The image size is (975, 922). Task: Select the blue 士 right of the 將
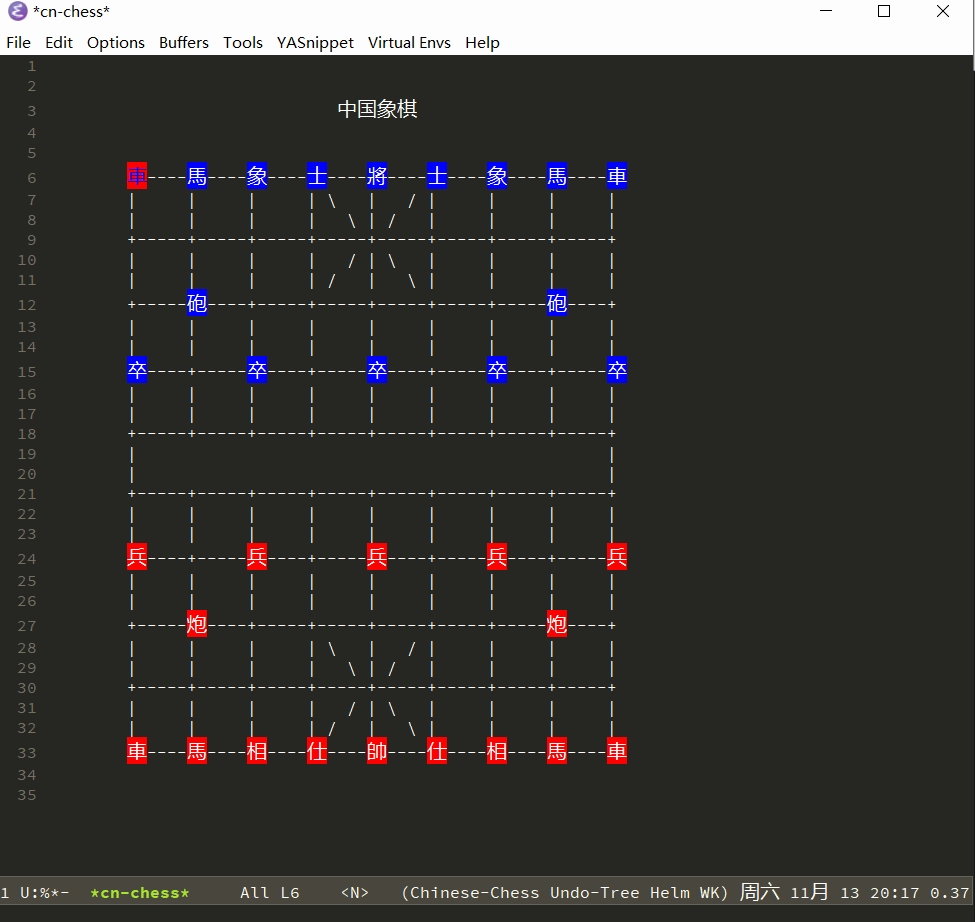click(x=437, y=176)
